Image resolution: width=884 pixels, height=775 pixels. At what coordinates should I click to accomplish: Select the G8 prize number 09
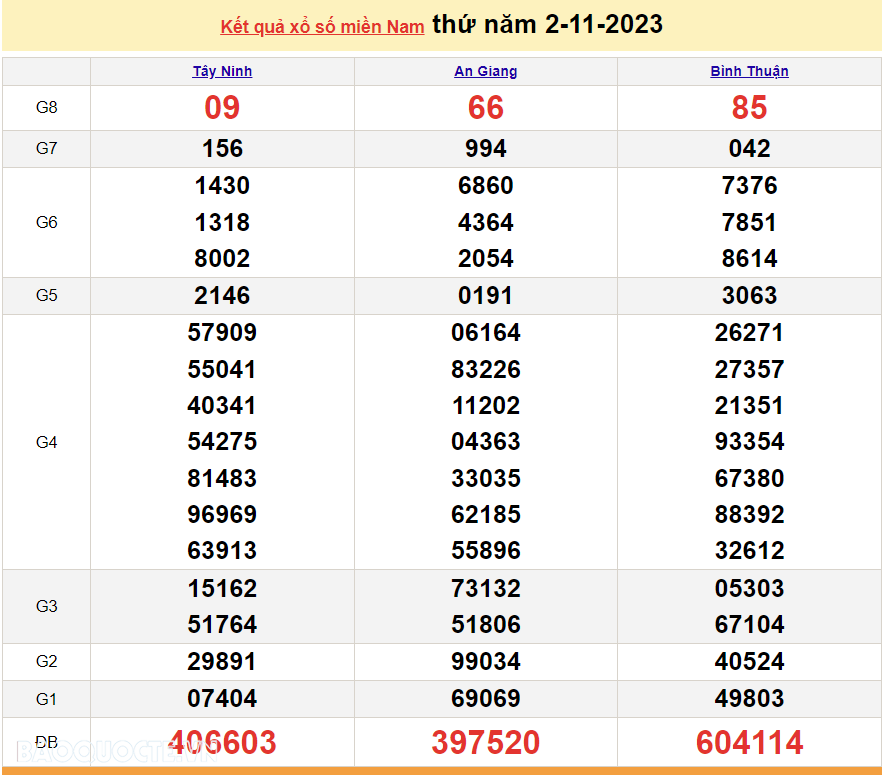(x=222, y=108)
